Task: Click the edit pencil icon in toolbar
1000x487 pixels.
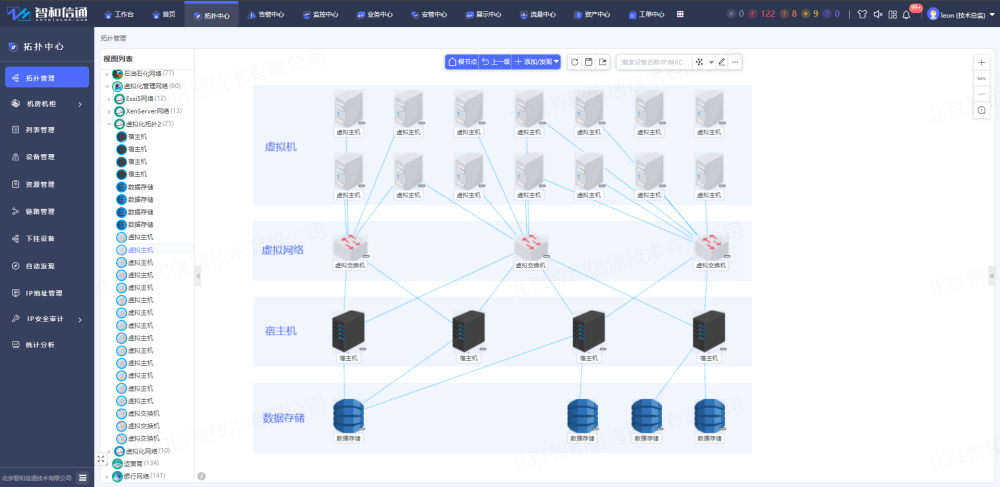Action: 722,62
